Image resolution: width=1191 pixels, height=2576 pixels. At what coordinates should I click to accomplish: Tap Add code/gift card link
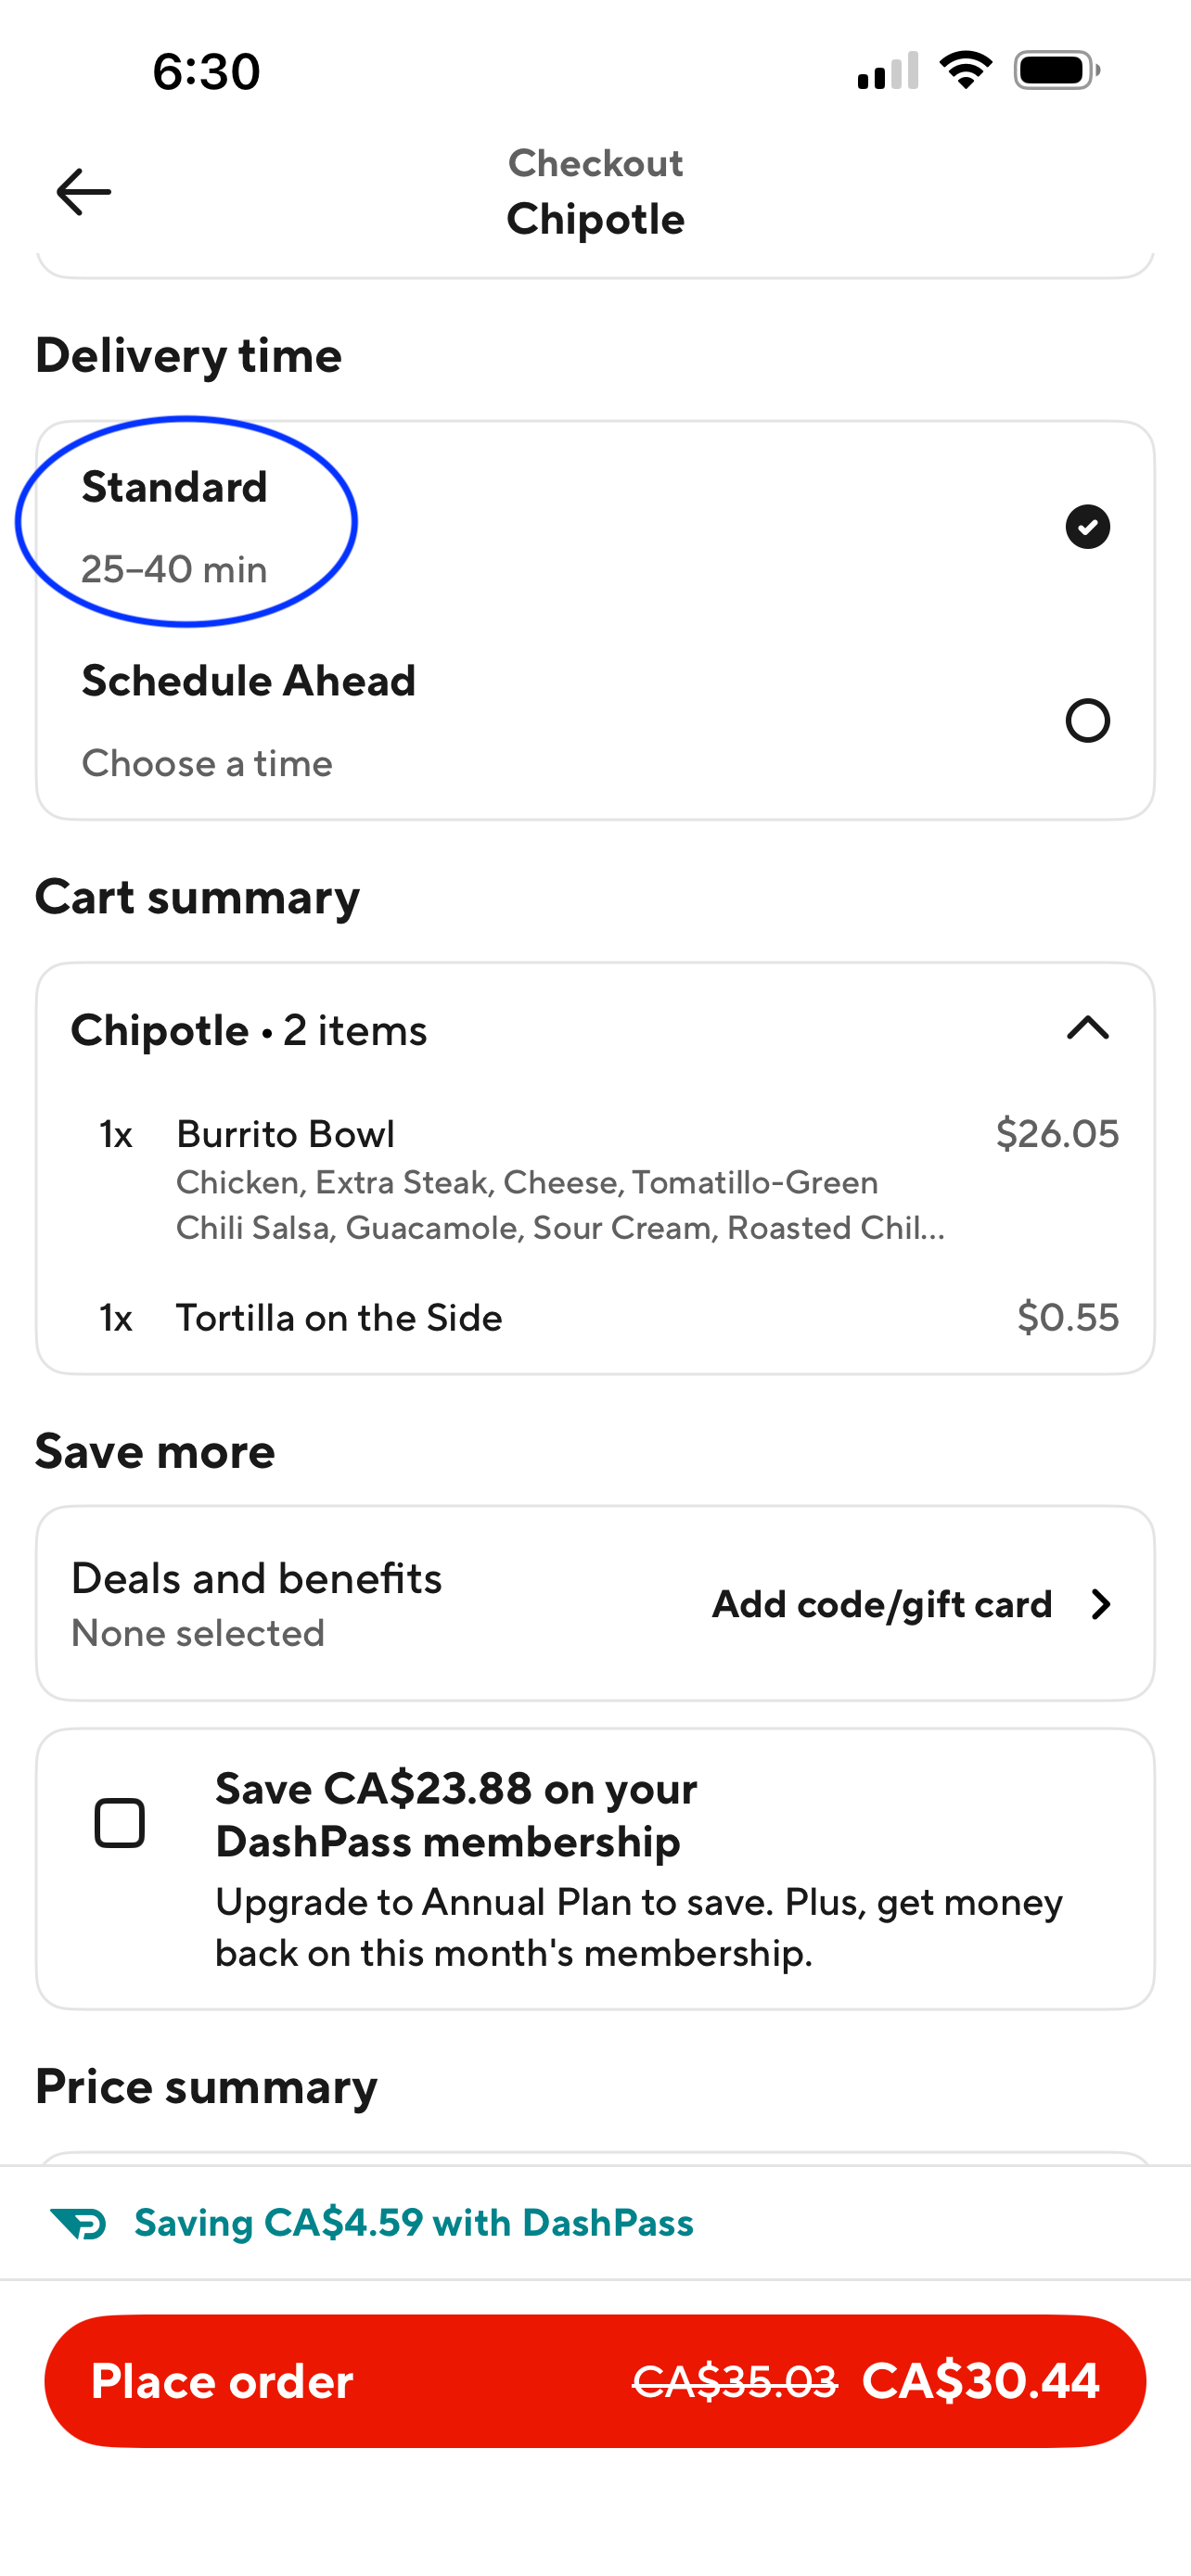click(881, 1604)
